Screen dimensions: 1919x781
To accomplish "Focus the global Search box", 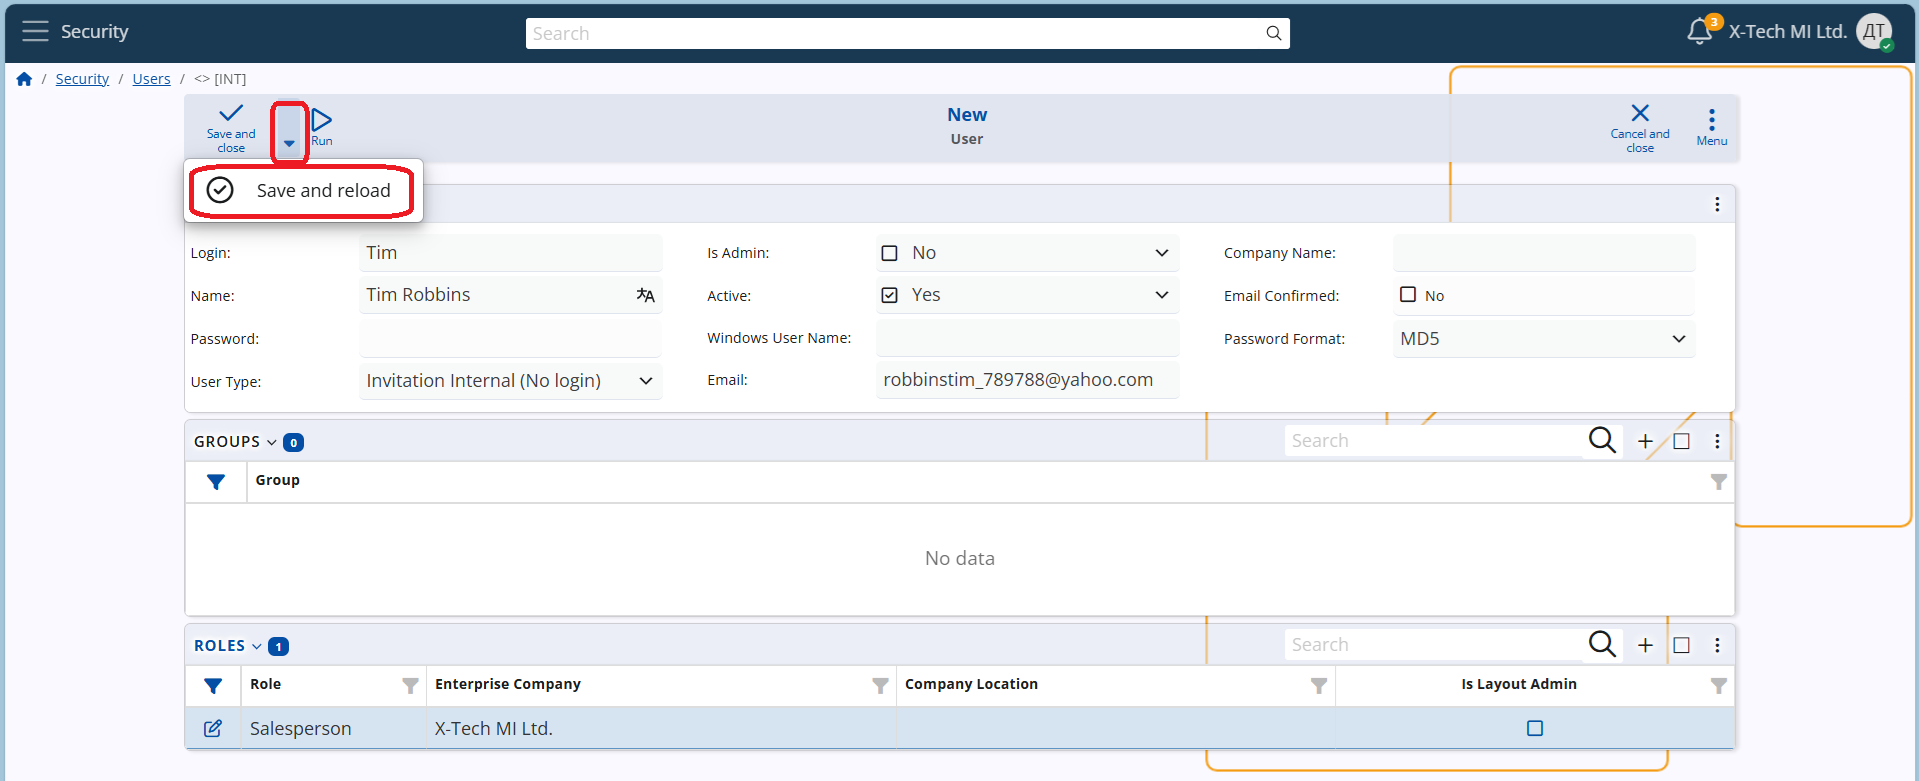I will click(895, 33).
